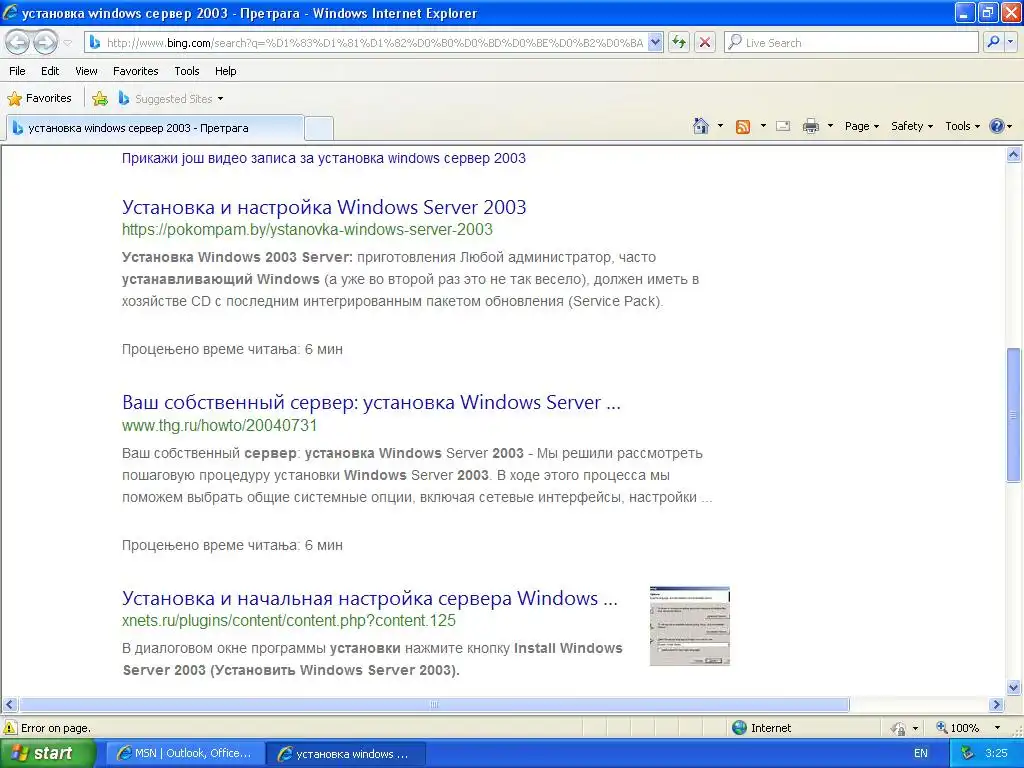Open search provider options dropdown
1024x768 pixels.
pos(1010,42)
